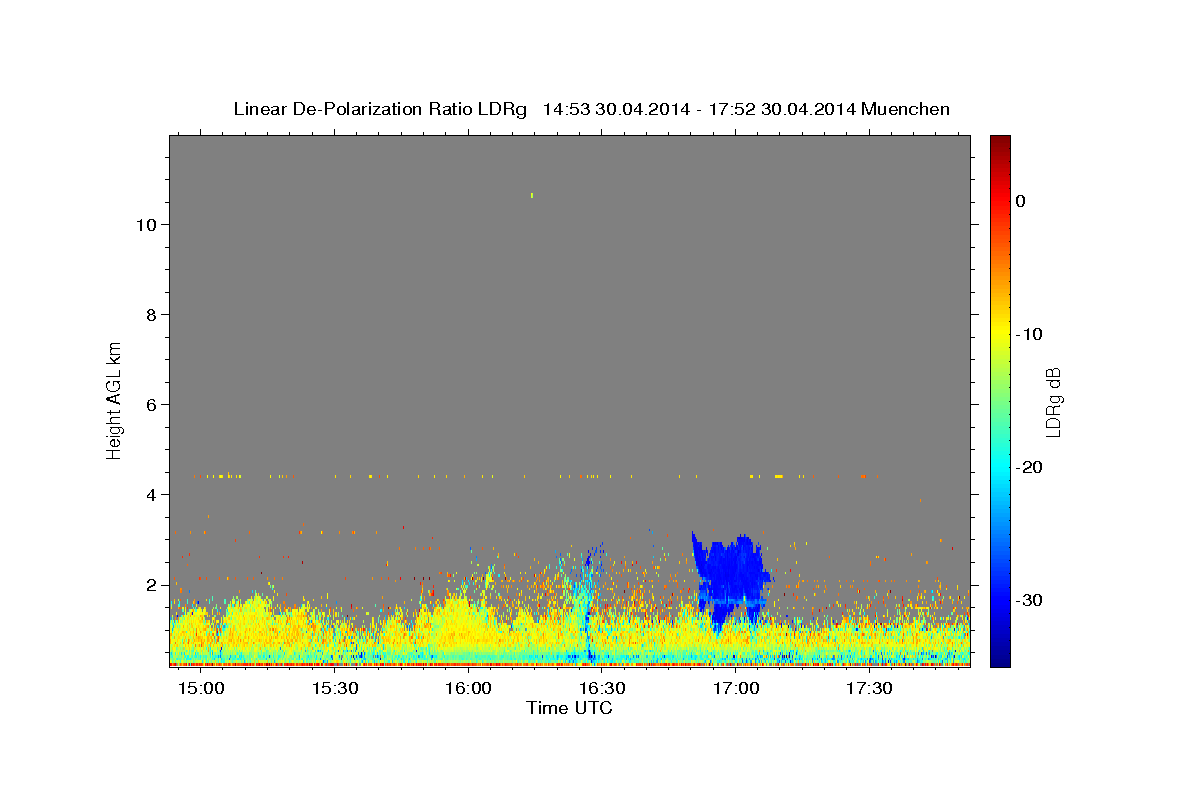Click the isolated green pixel above 10 km
Screen dimensions: 1200x800
click(x=532, y=195)
